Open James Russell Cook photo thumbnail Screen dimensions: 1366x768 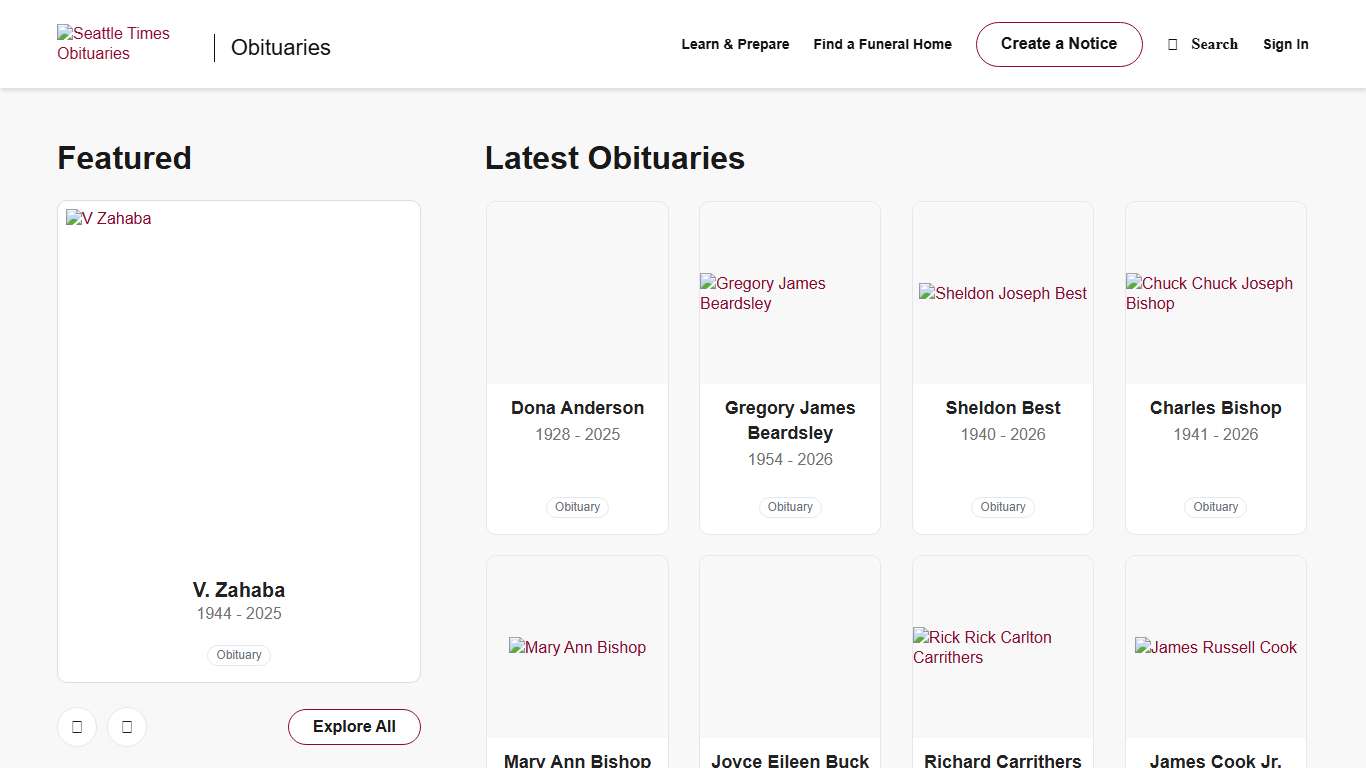pyautogui.click(x=1215, y=647)
